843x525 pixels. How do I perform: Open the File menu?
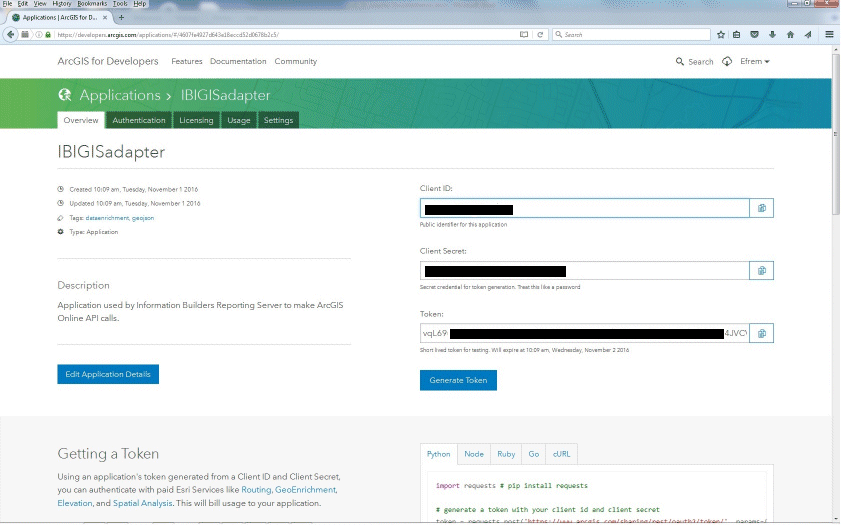(x=7, y=4)
